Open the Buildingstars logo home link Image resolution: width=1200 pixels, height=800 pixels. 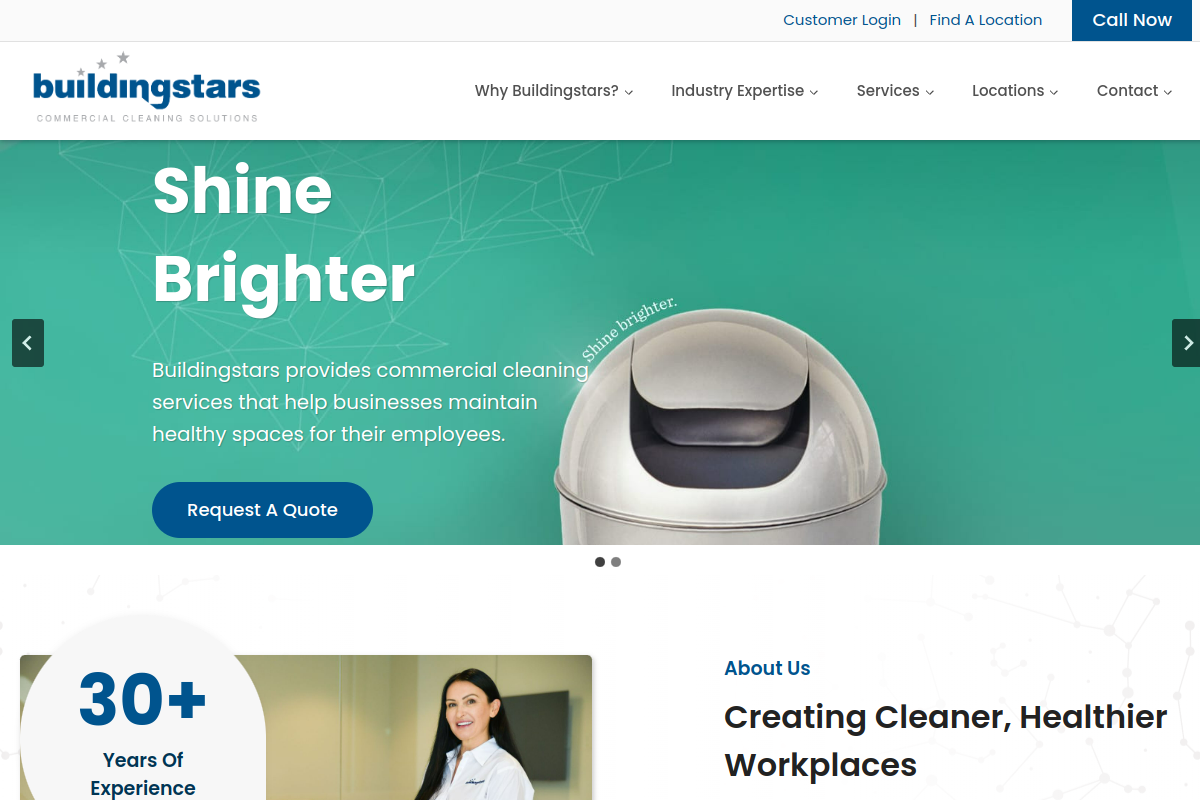pyautogui.click(x=147, y=88)
